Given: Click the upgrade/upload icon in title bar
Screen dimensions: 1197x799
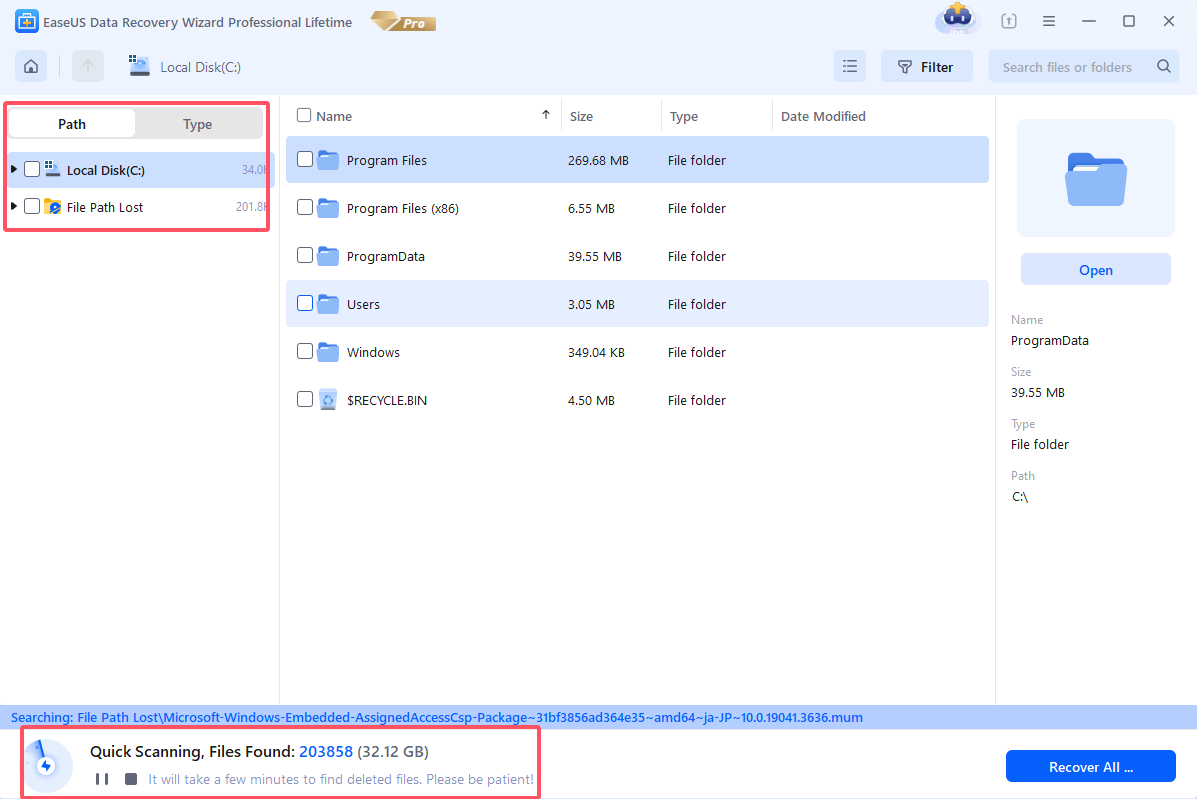Looking at the screenshot, I should pos(1008,21).
